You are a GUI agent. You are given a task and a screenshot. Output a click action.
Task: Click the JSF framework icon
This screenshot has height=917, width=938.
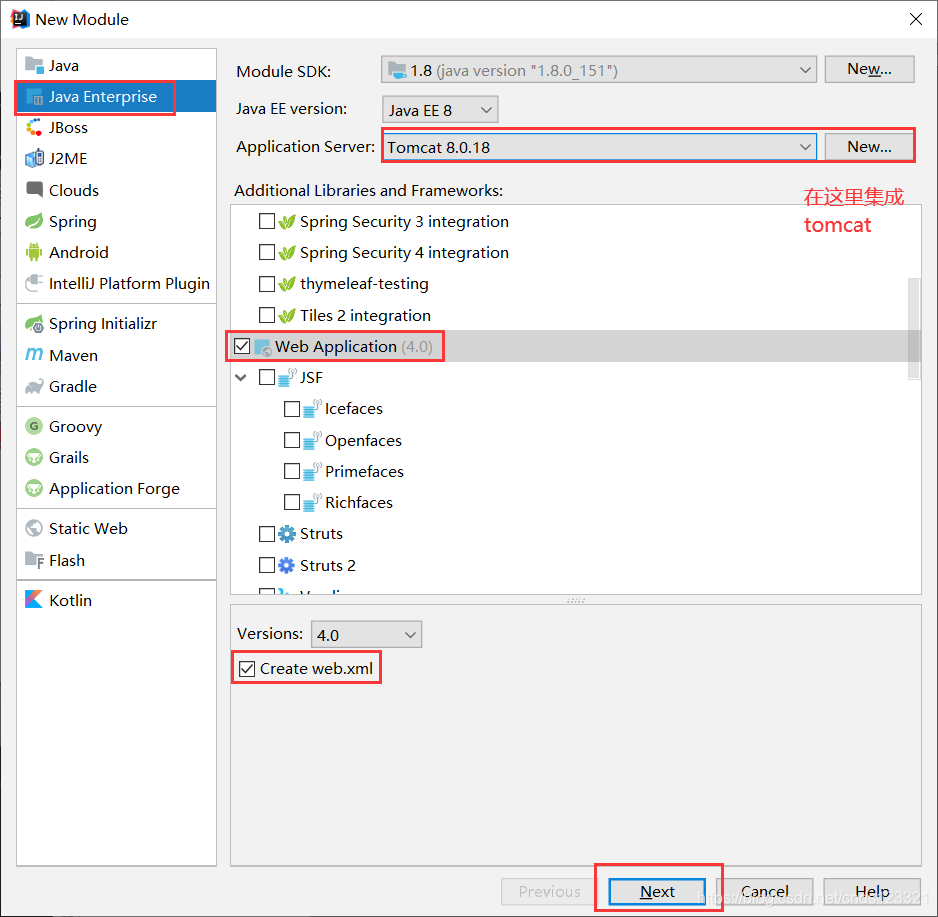coord(287,377)
